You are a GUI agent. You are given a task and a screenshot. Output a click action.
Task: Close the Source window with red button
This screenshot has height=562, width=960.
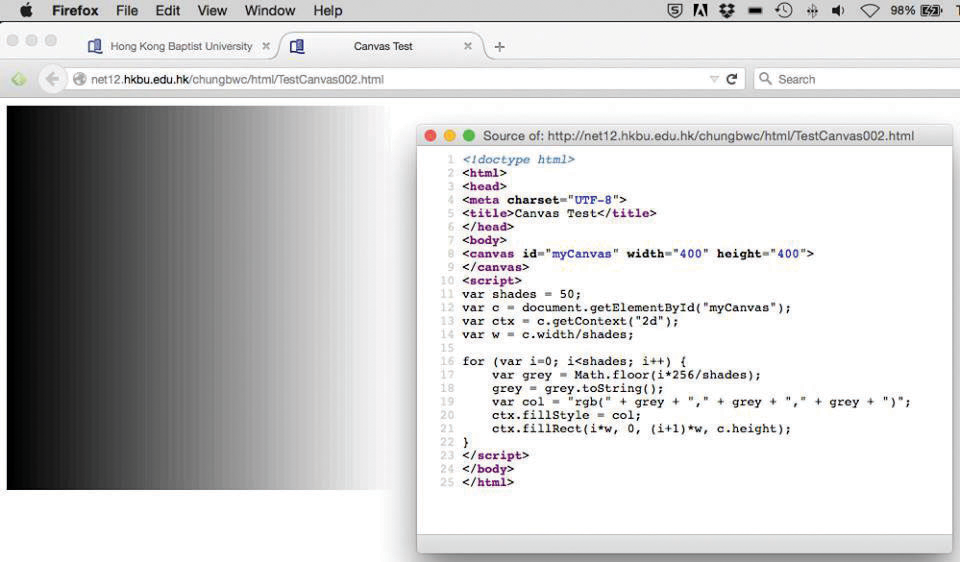click(x=430, y=135)
